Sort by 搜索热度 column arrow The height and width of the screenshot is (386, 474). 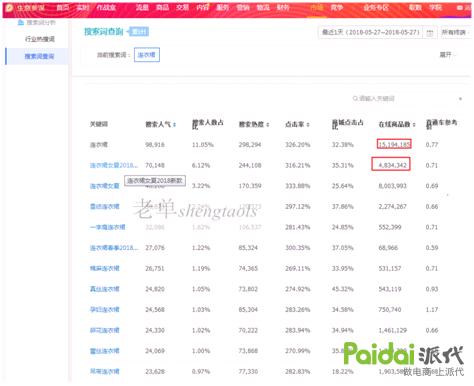tap(268, 125)
